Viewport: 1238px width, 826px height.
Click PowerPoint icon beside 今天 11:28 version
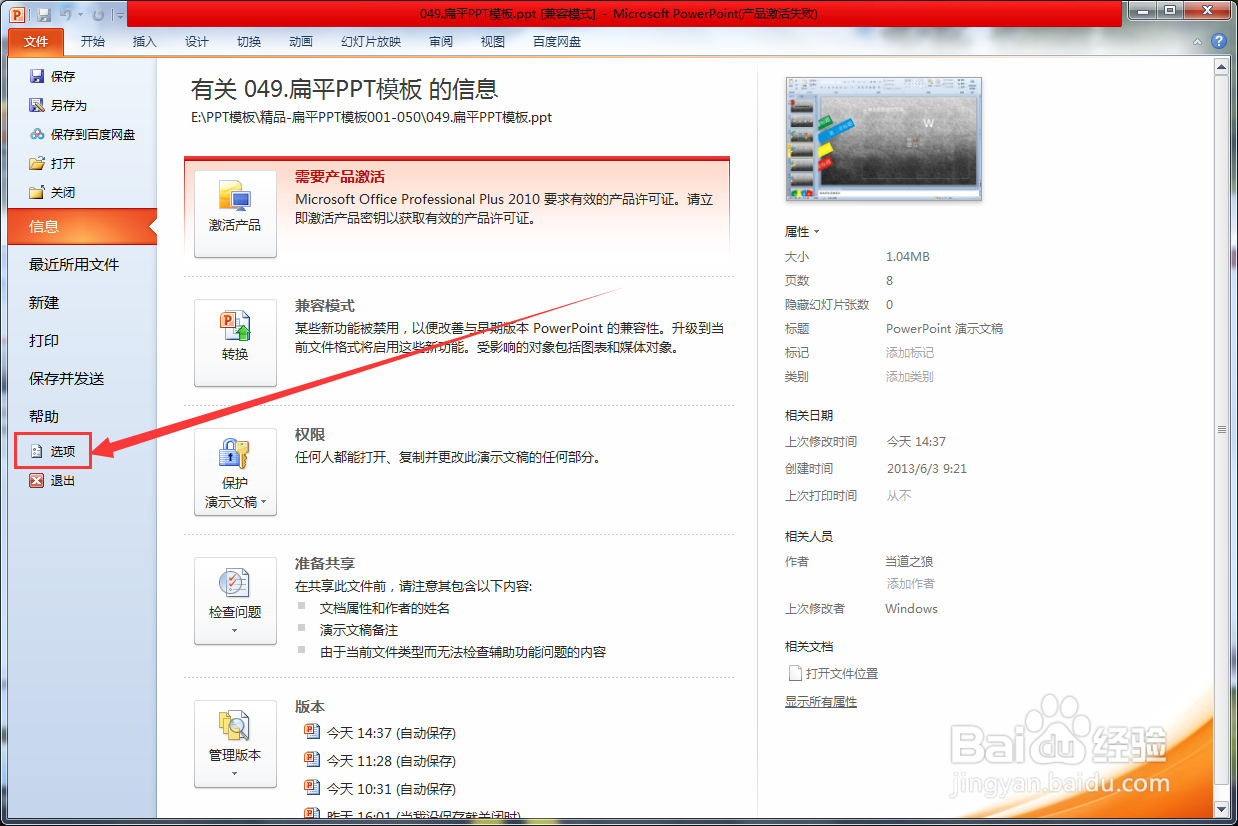[x=311, y=760]
